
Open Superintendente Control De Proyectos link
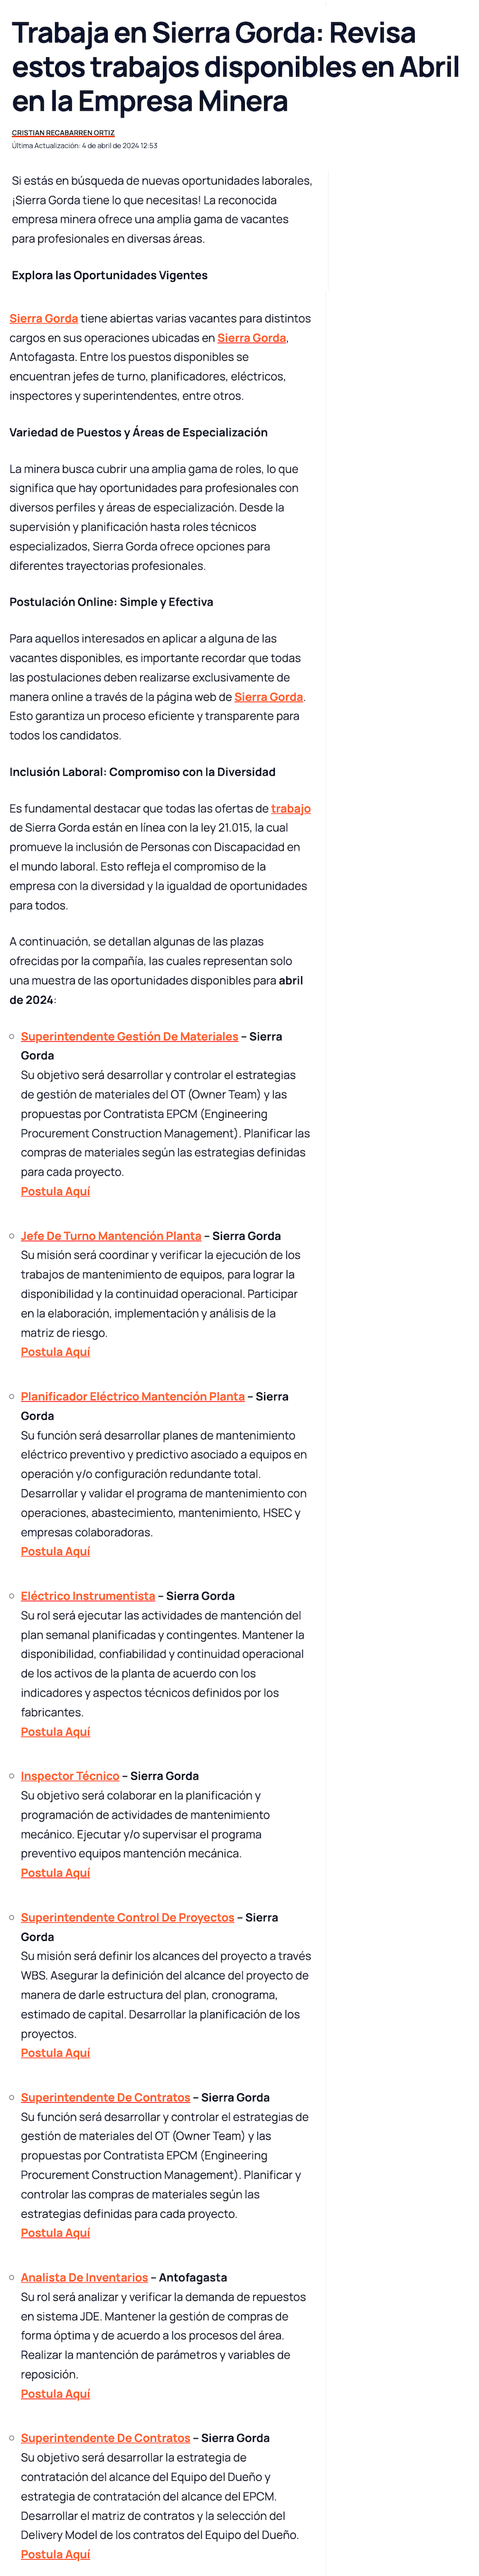pos(128,1917)
